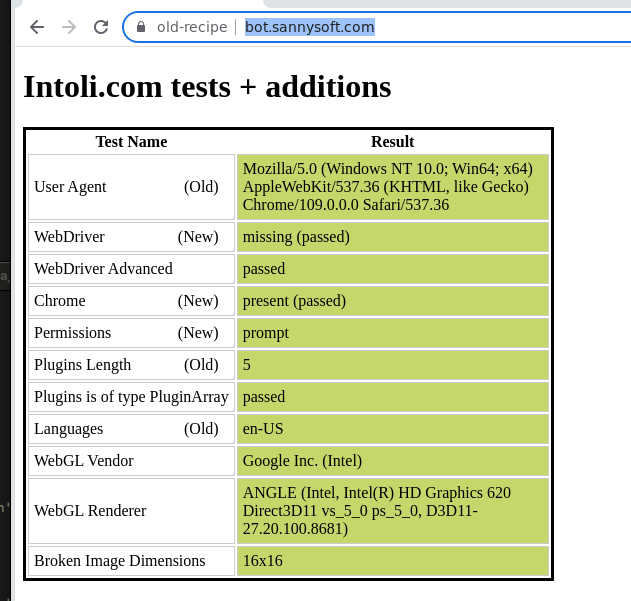Click the heading Intoli.com tests + additions
Screen dimensions: 631x601
pos(207,87)
